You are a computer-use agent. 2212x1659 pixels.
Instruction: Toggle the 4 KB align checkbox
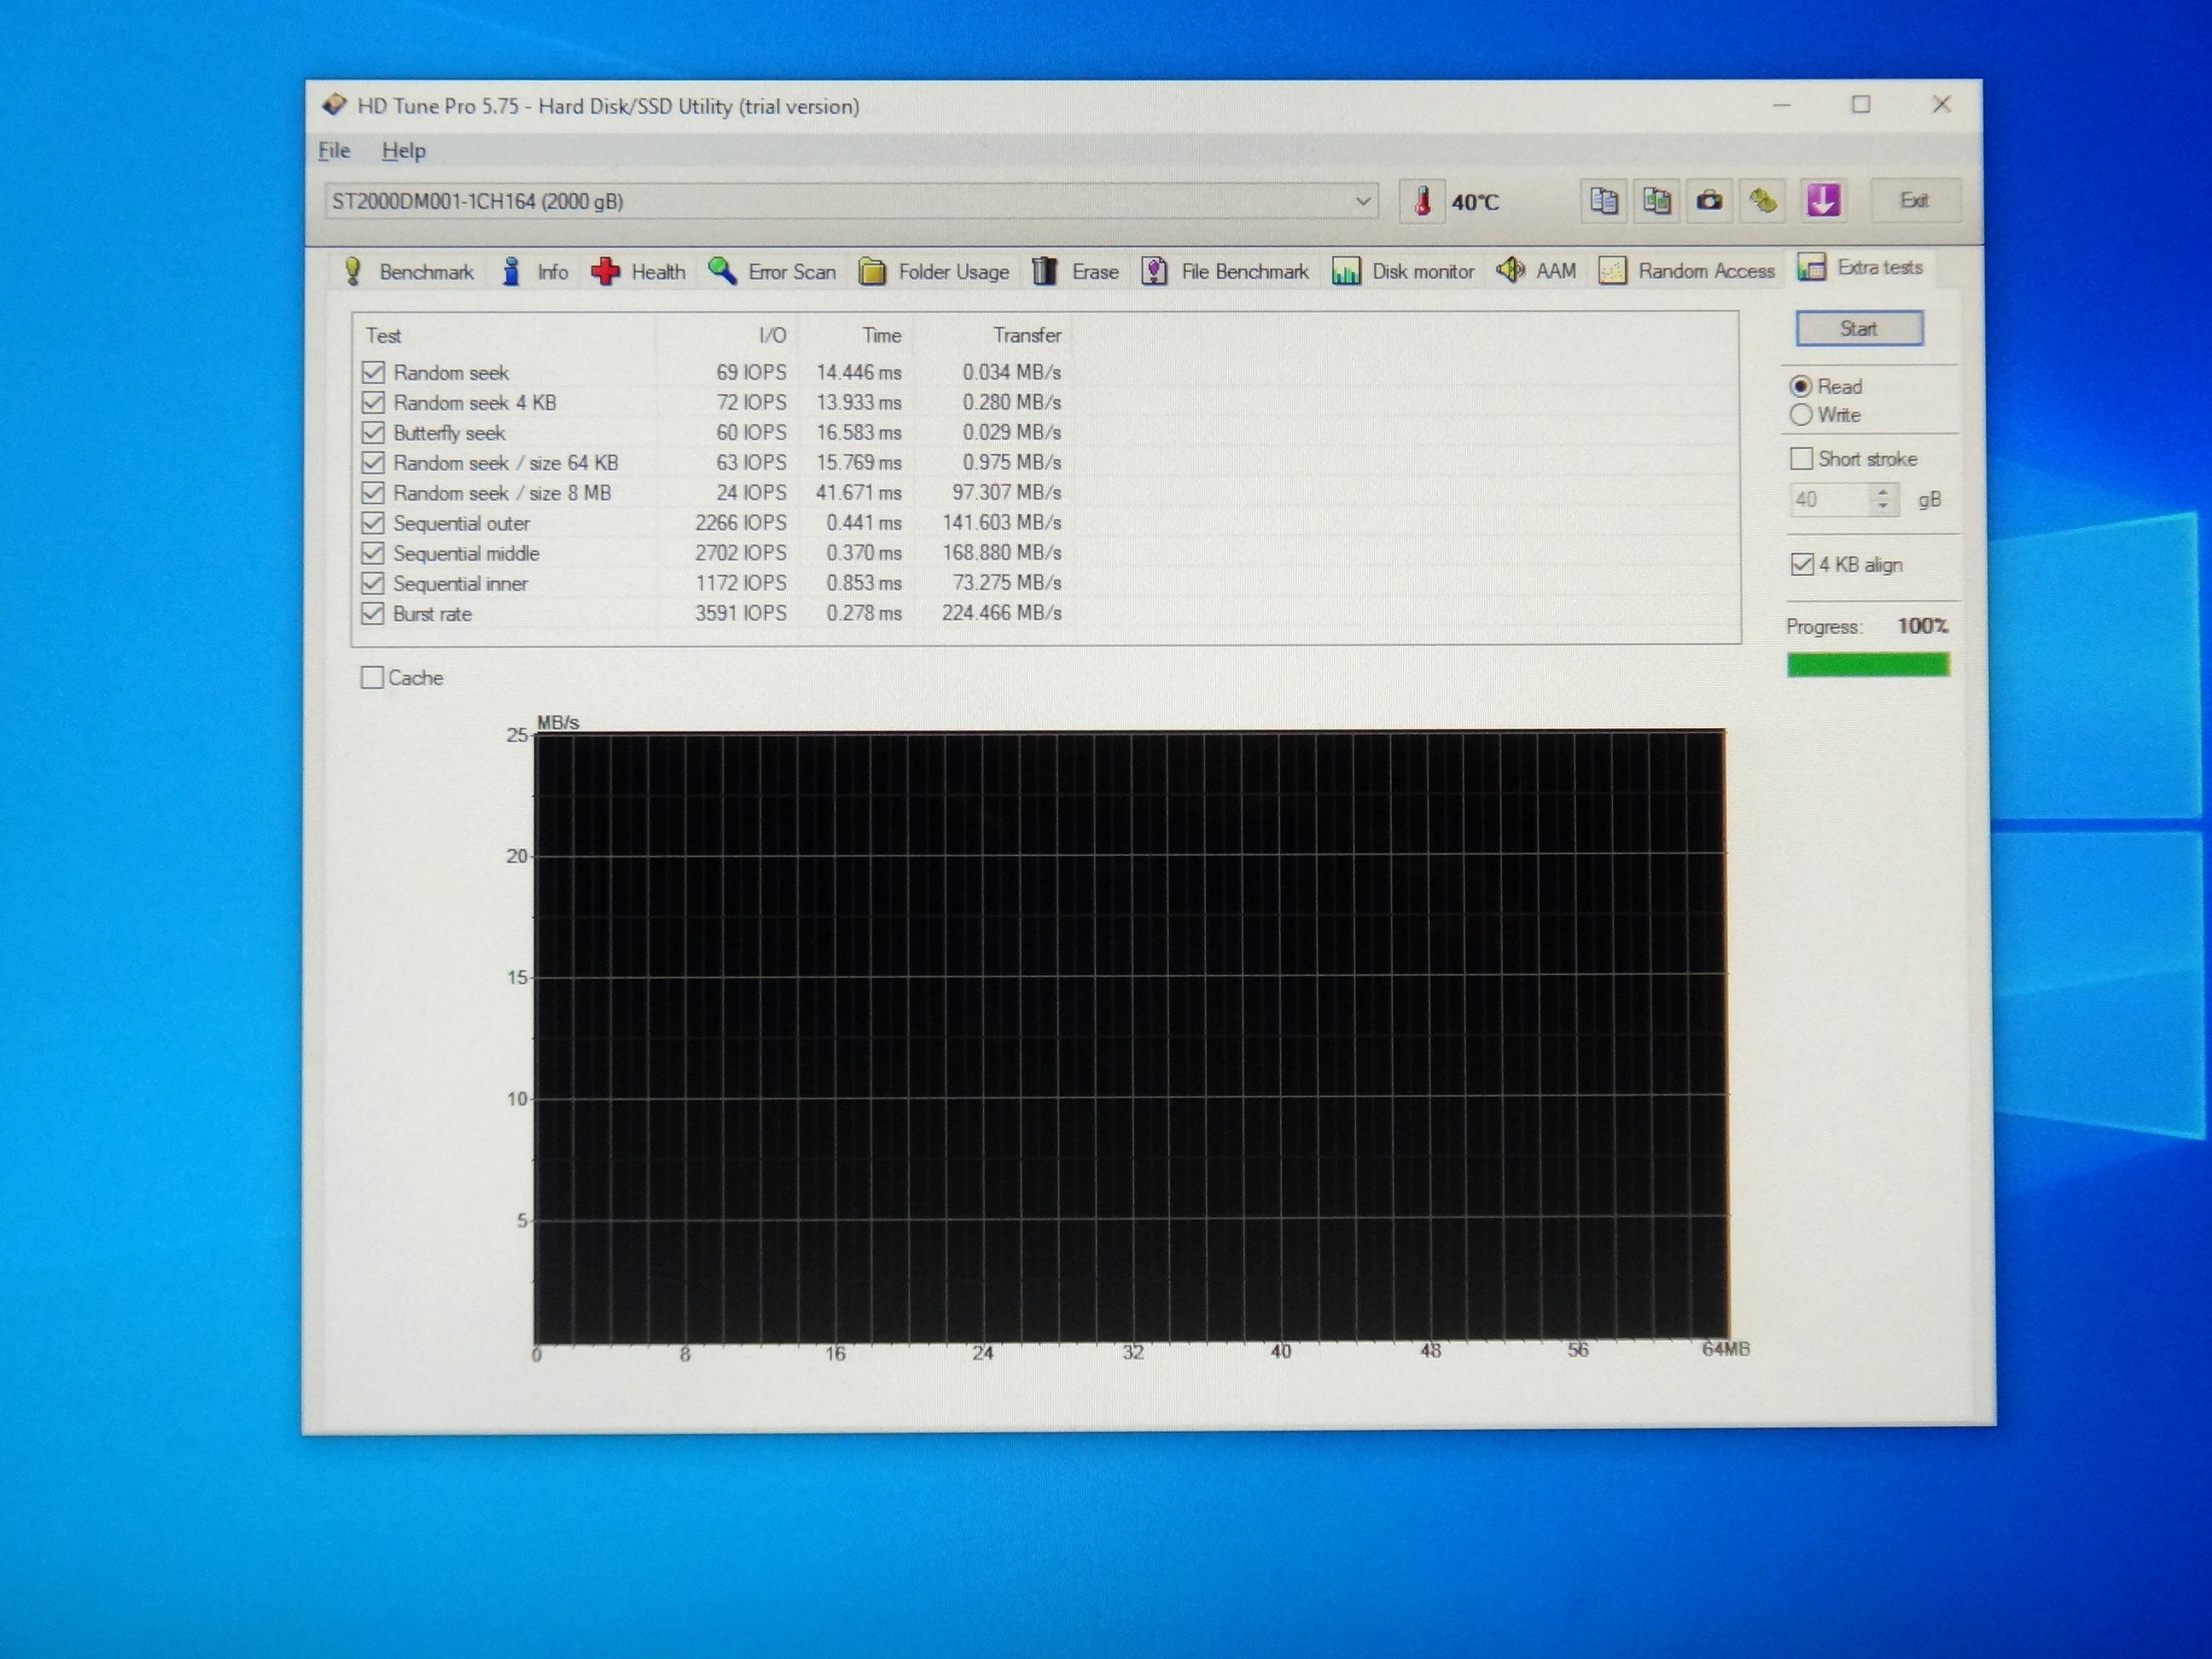[1802, 565]
